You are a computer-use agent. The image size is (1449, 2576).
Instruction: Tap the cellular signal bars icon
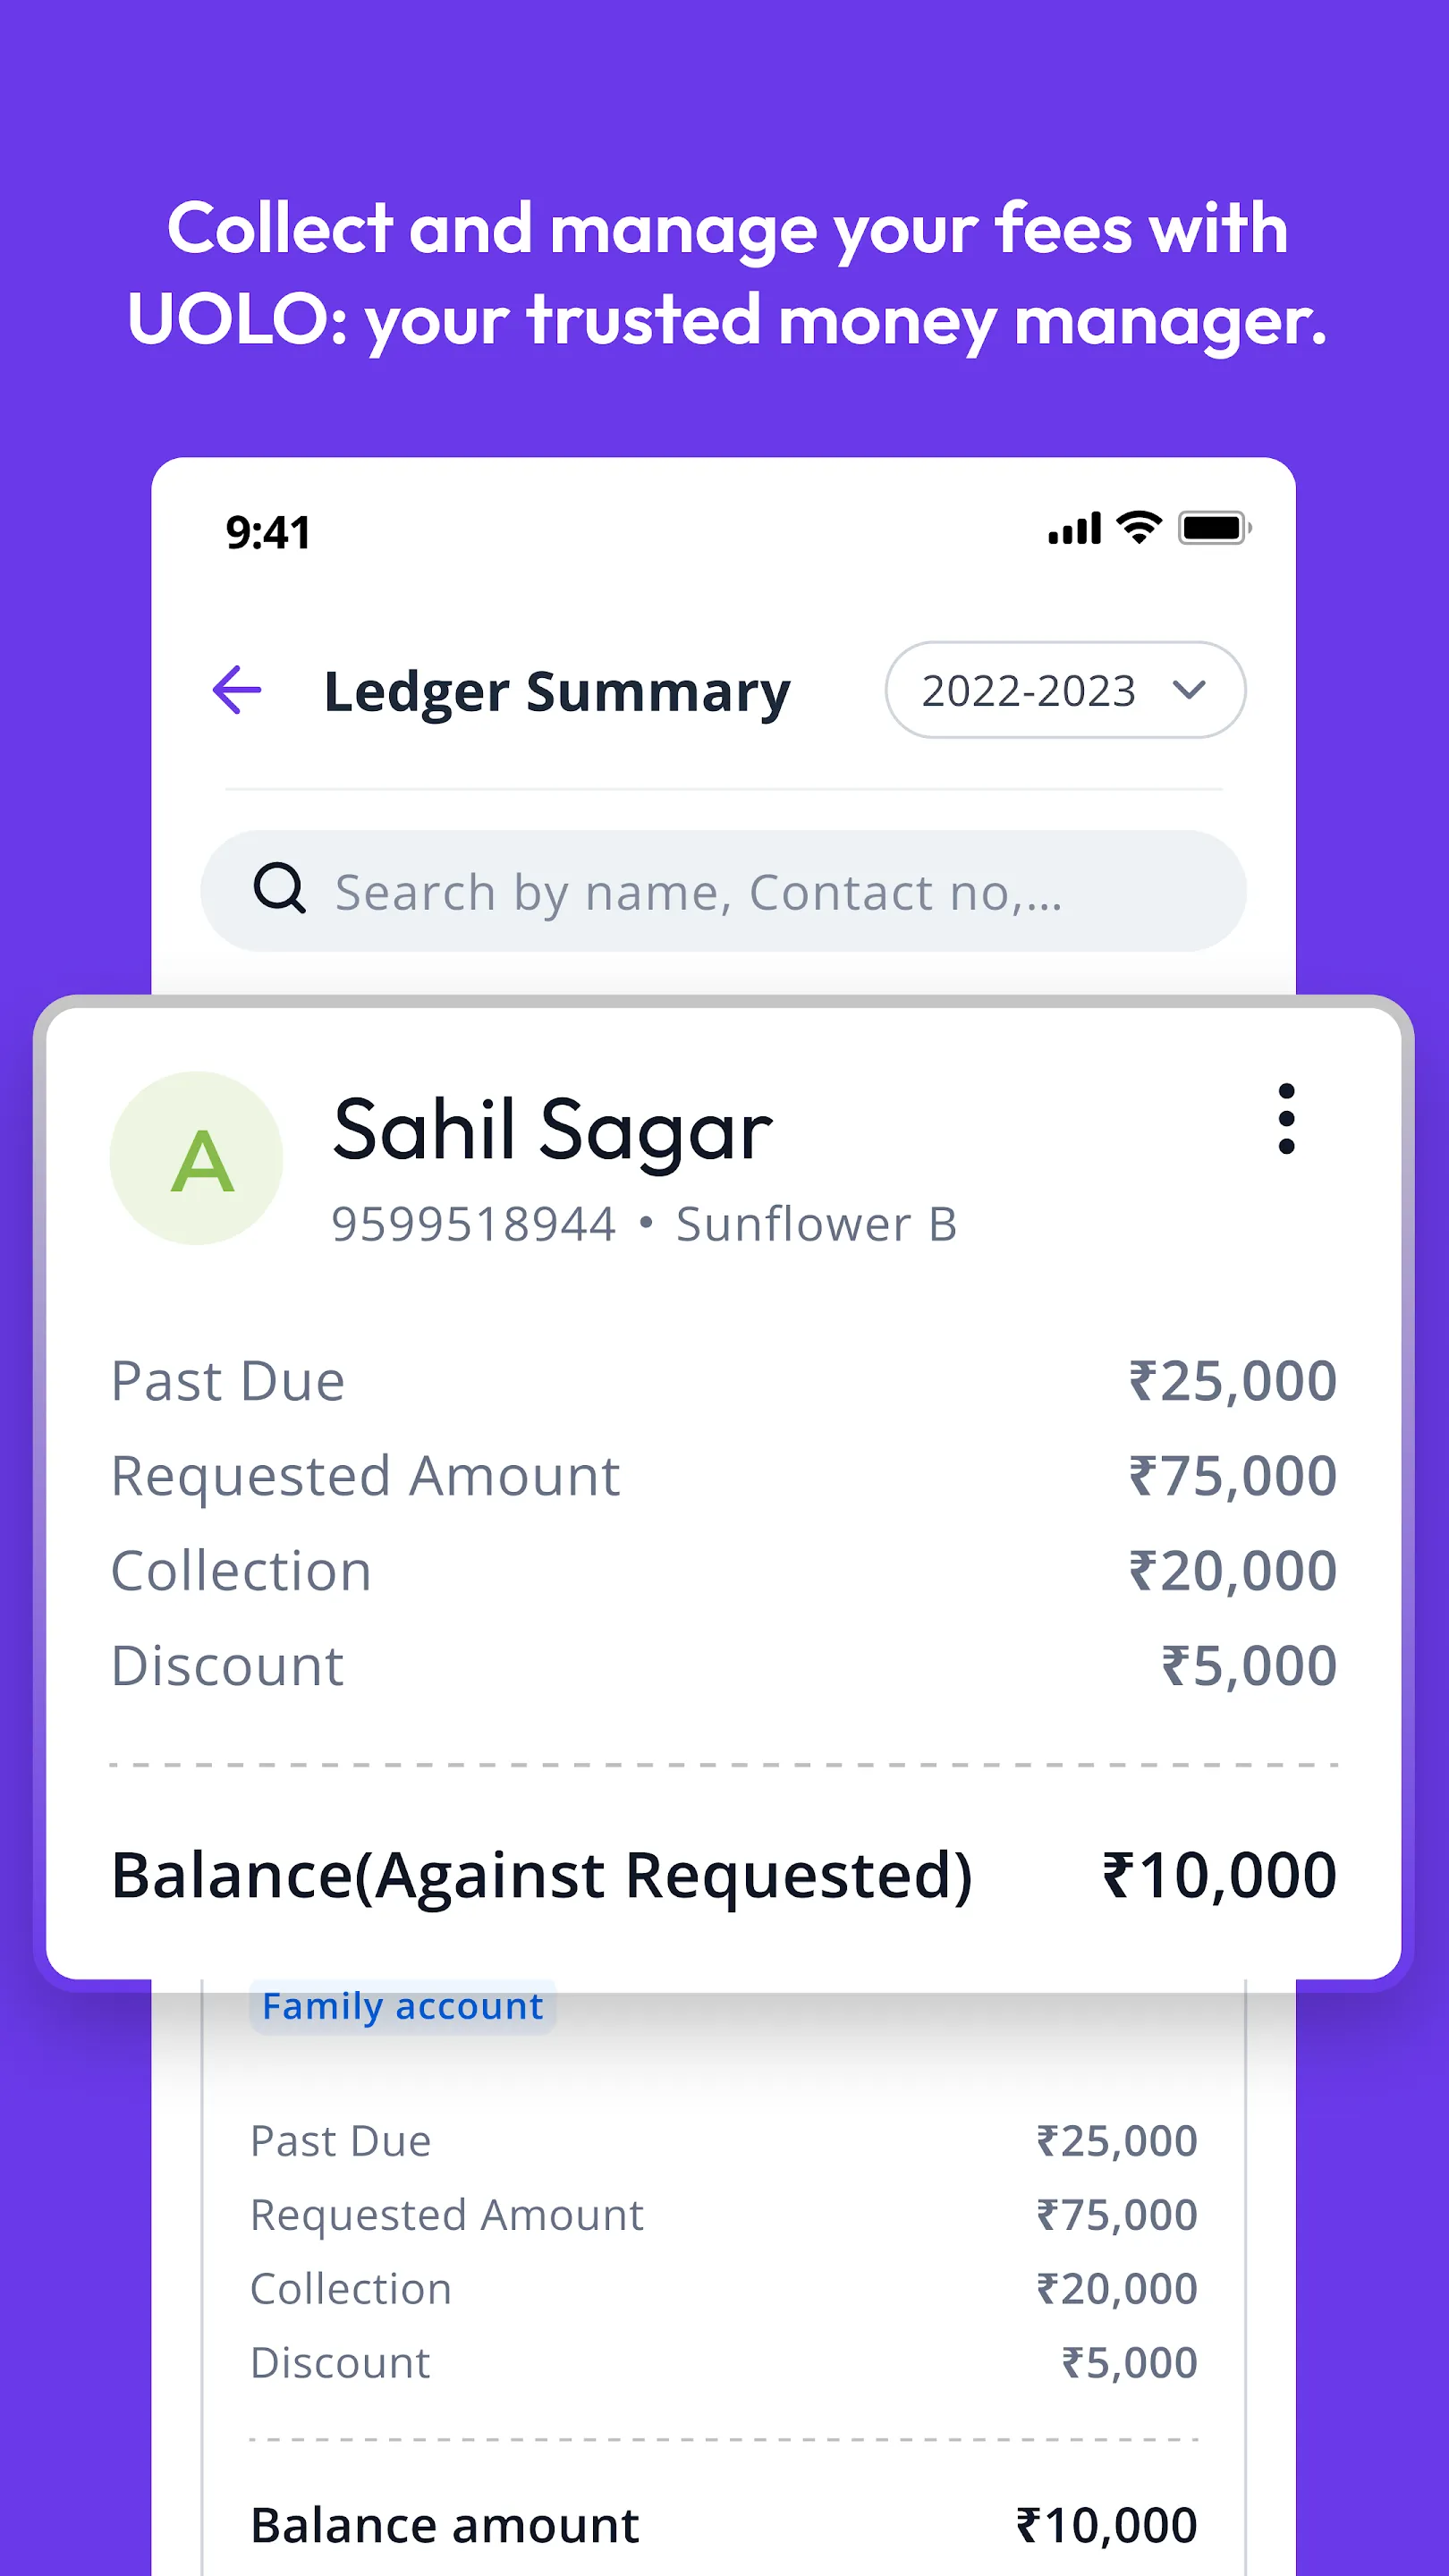click(x=1074, y=528)
